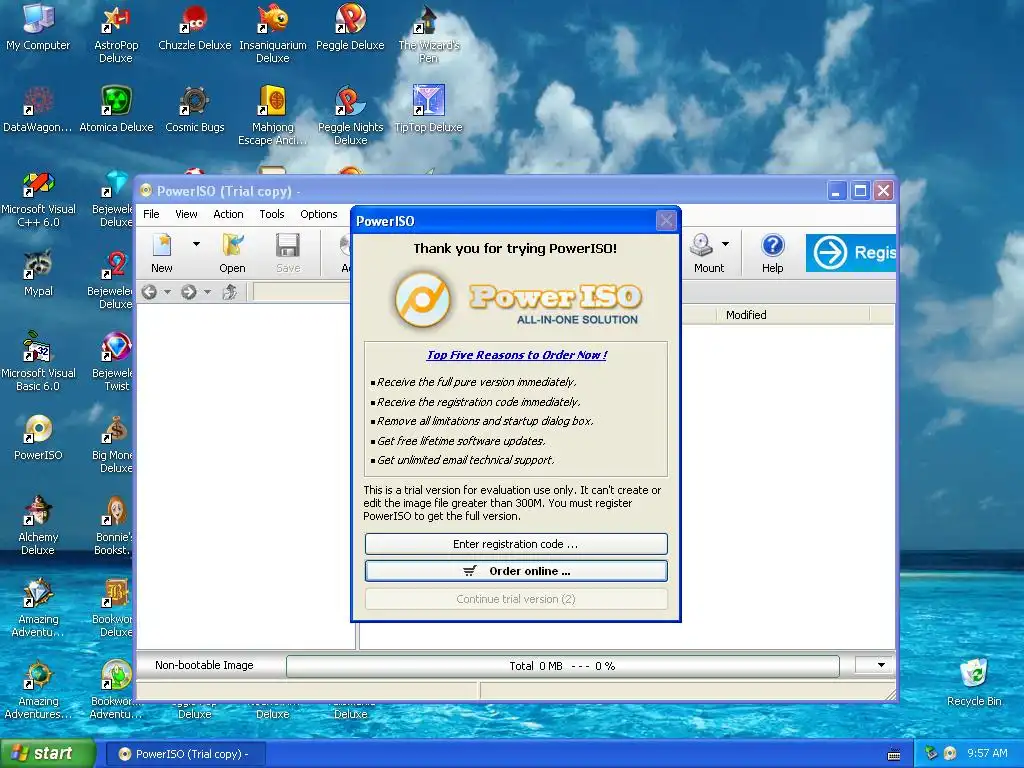Open Mahjong Escape desktop icon
The image size is (1024, 768).
(x=272, y=115)
